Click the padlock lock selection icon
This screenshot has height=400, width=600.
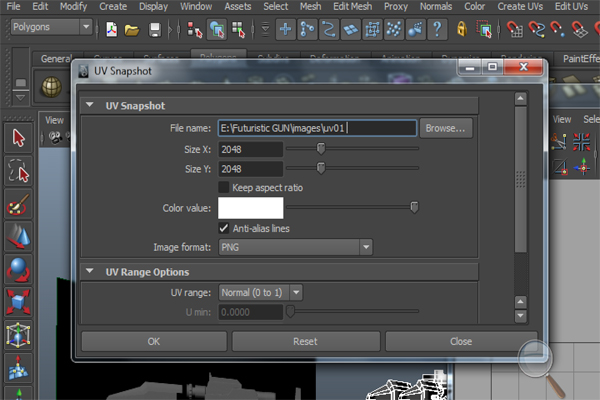(x=462, y=29)
